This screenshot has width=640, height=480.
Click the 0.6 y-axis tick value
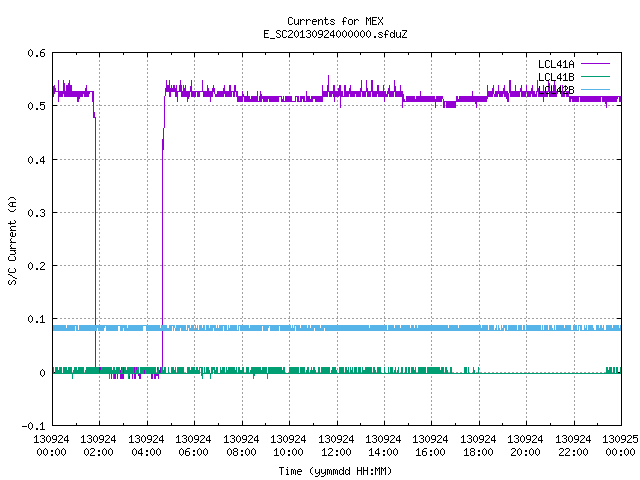point(36,53)
